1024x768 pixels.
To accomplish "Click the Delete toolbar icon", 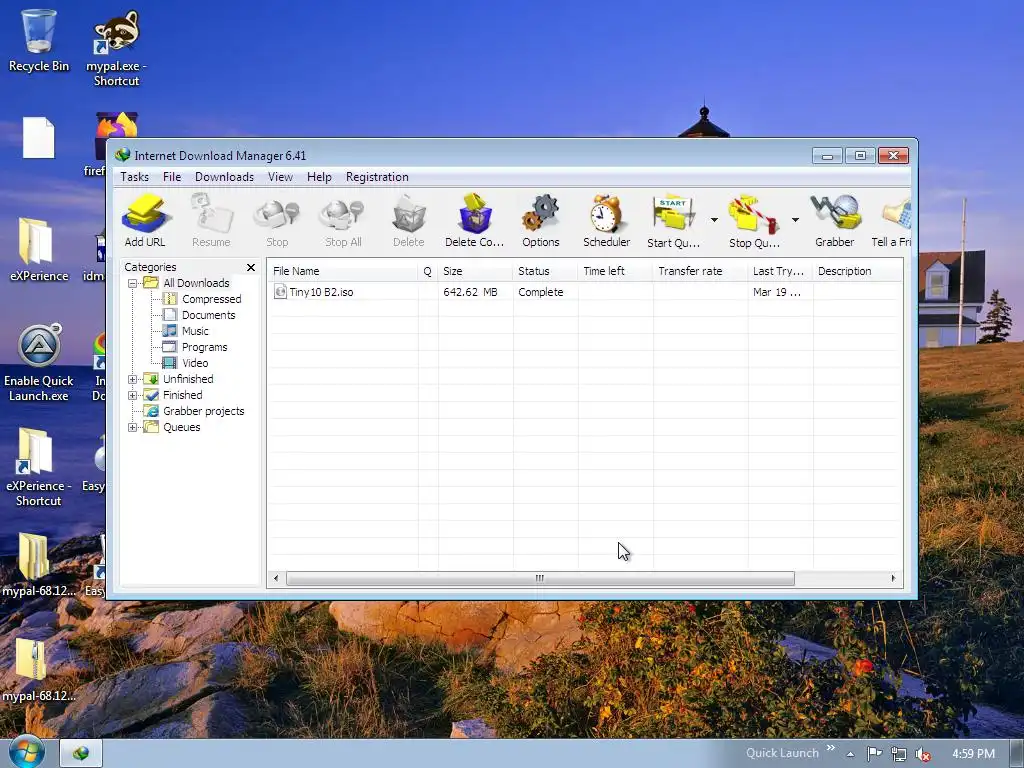I will pyautogui.click(x=409, y=221).
